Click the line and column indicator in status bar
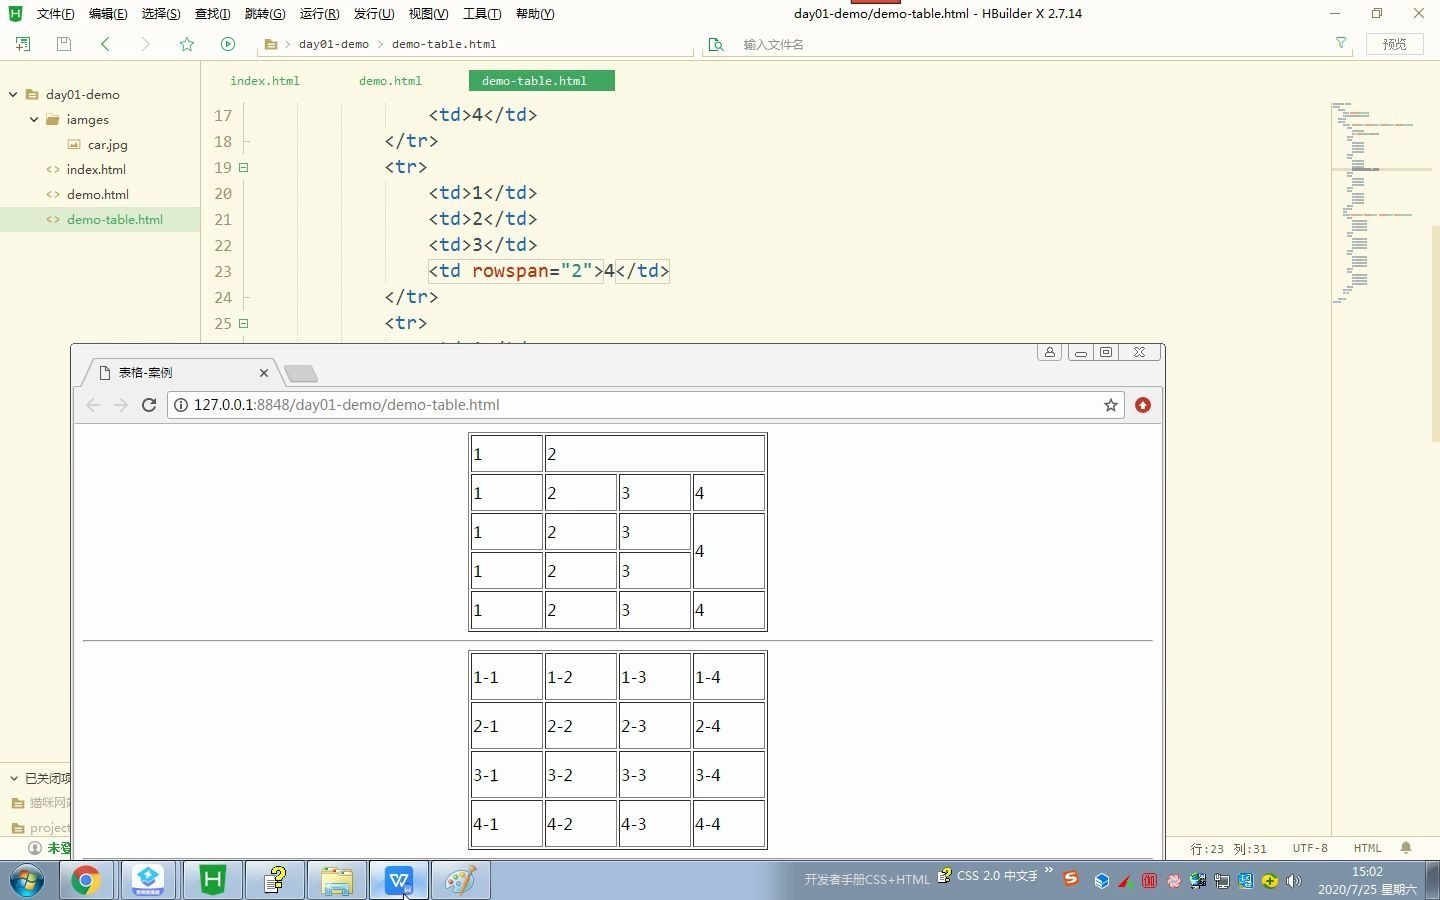 [x=1229, y=848]
